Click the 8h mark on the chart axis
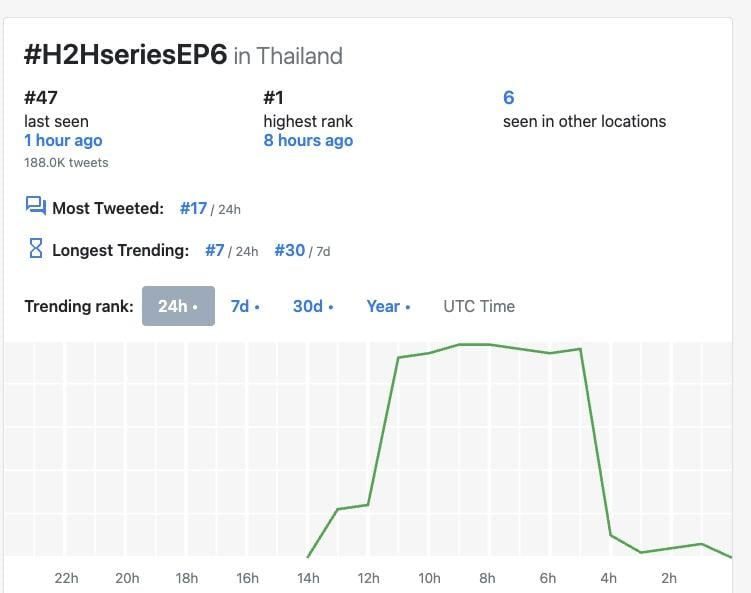Viewport: 751px width, 593px height. (487, 578)
